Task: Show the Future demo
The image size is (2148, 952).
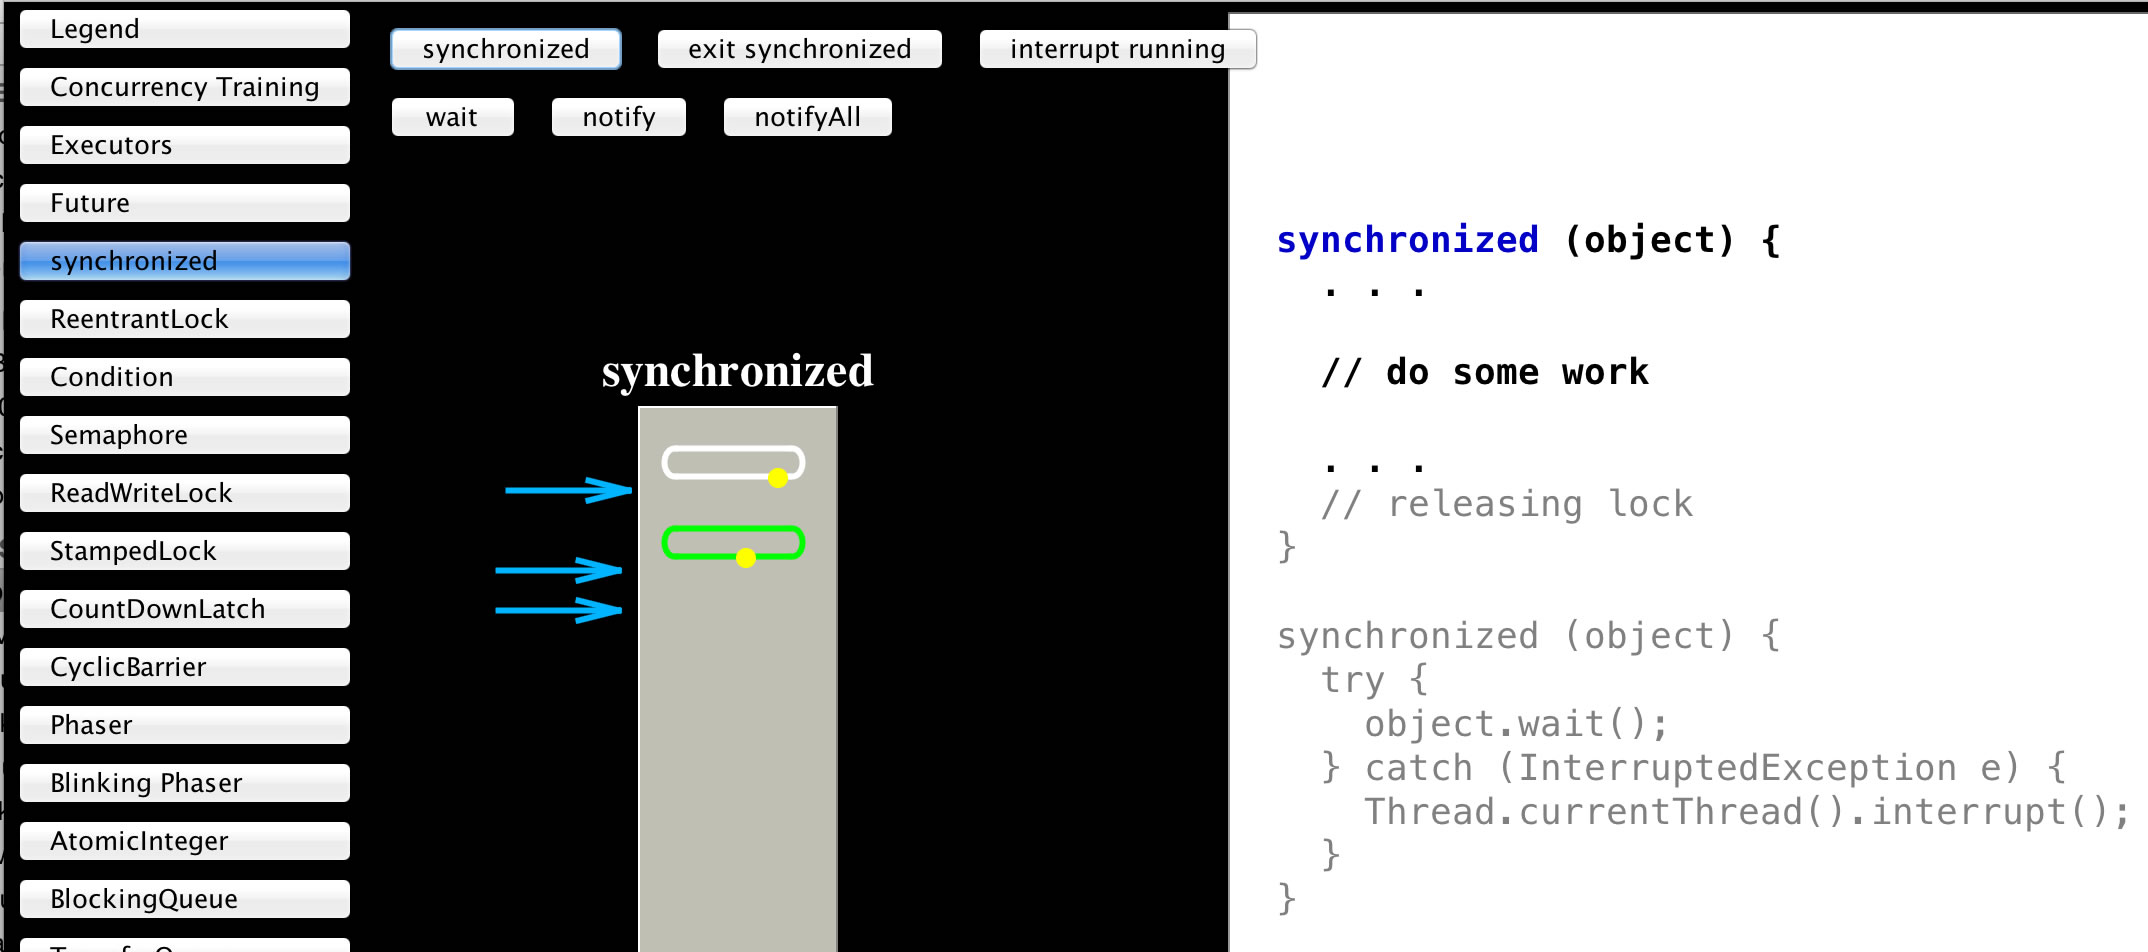Action: [185, 203]
